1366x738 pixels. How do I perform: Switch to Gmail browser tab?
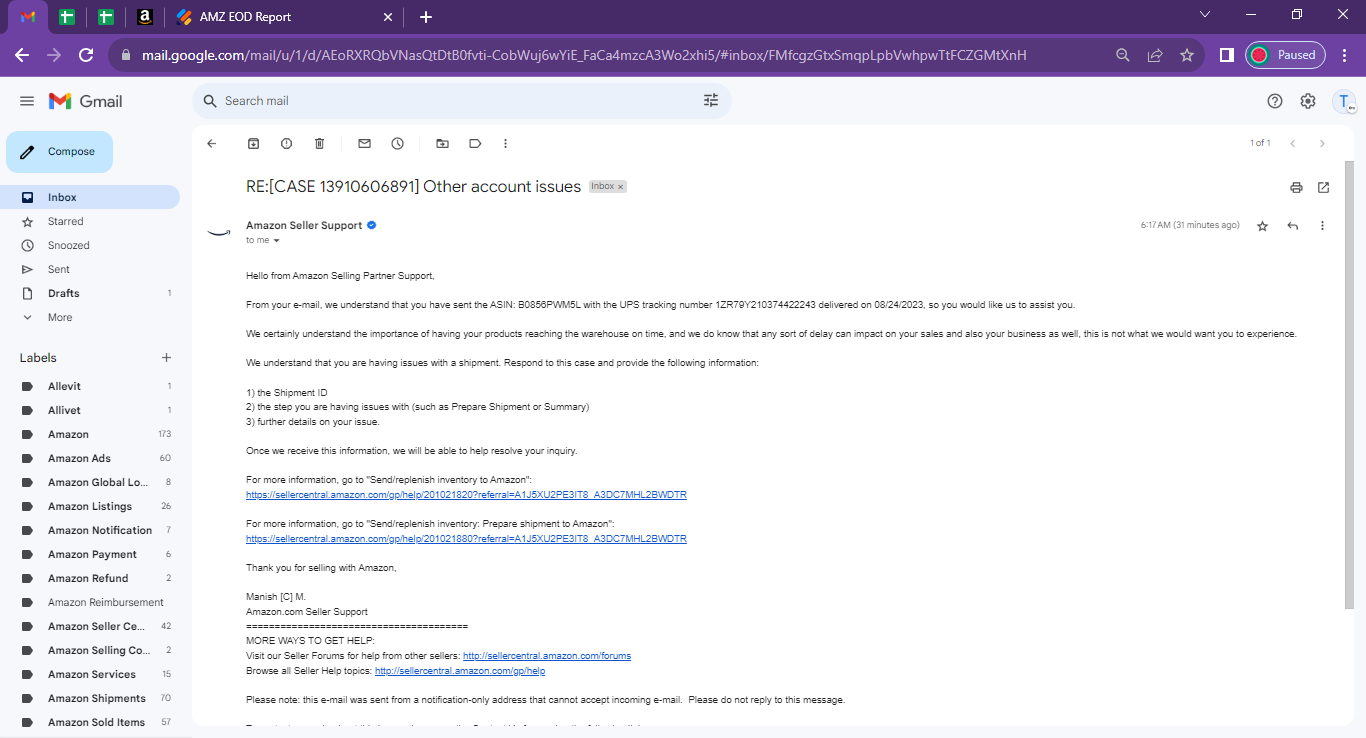[x=28, y=17]
